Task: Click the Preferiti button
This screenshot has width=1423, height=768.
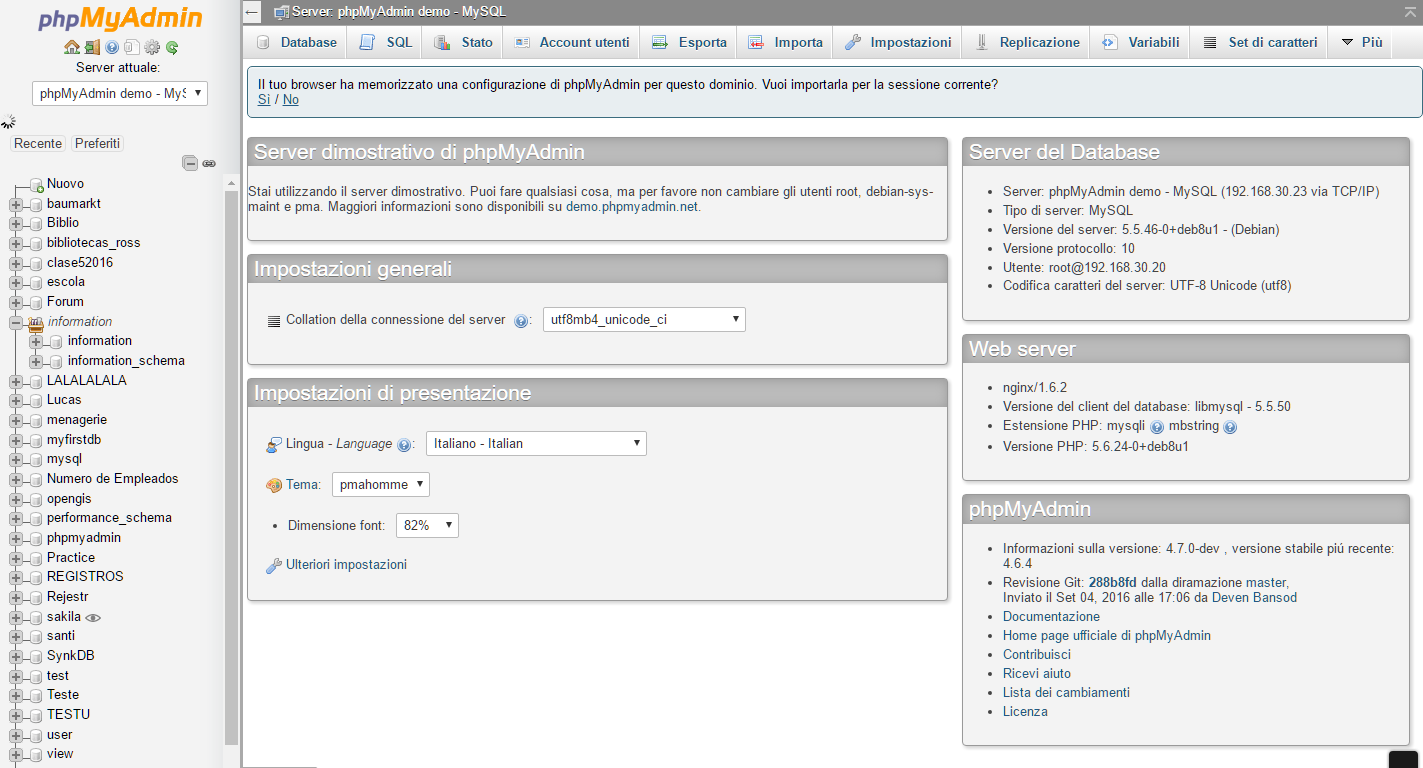Action: [x=97, y=144]
